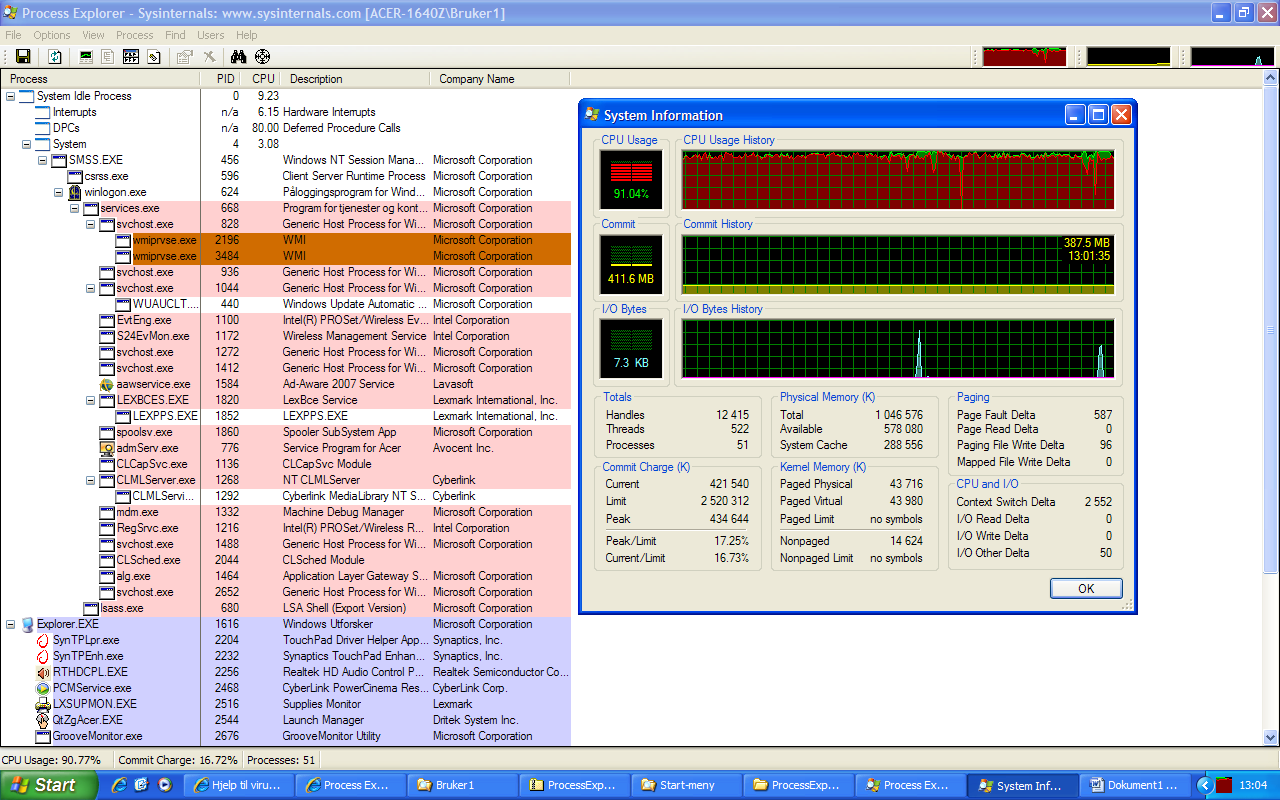Collapse the System process node

[27, 144]
